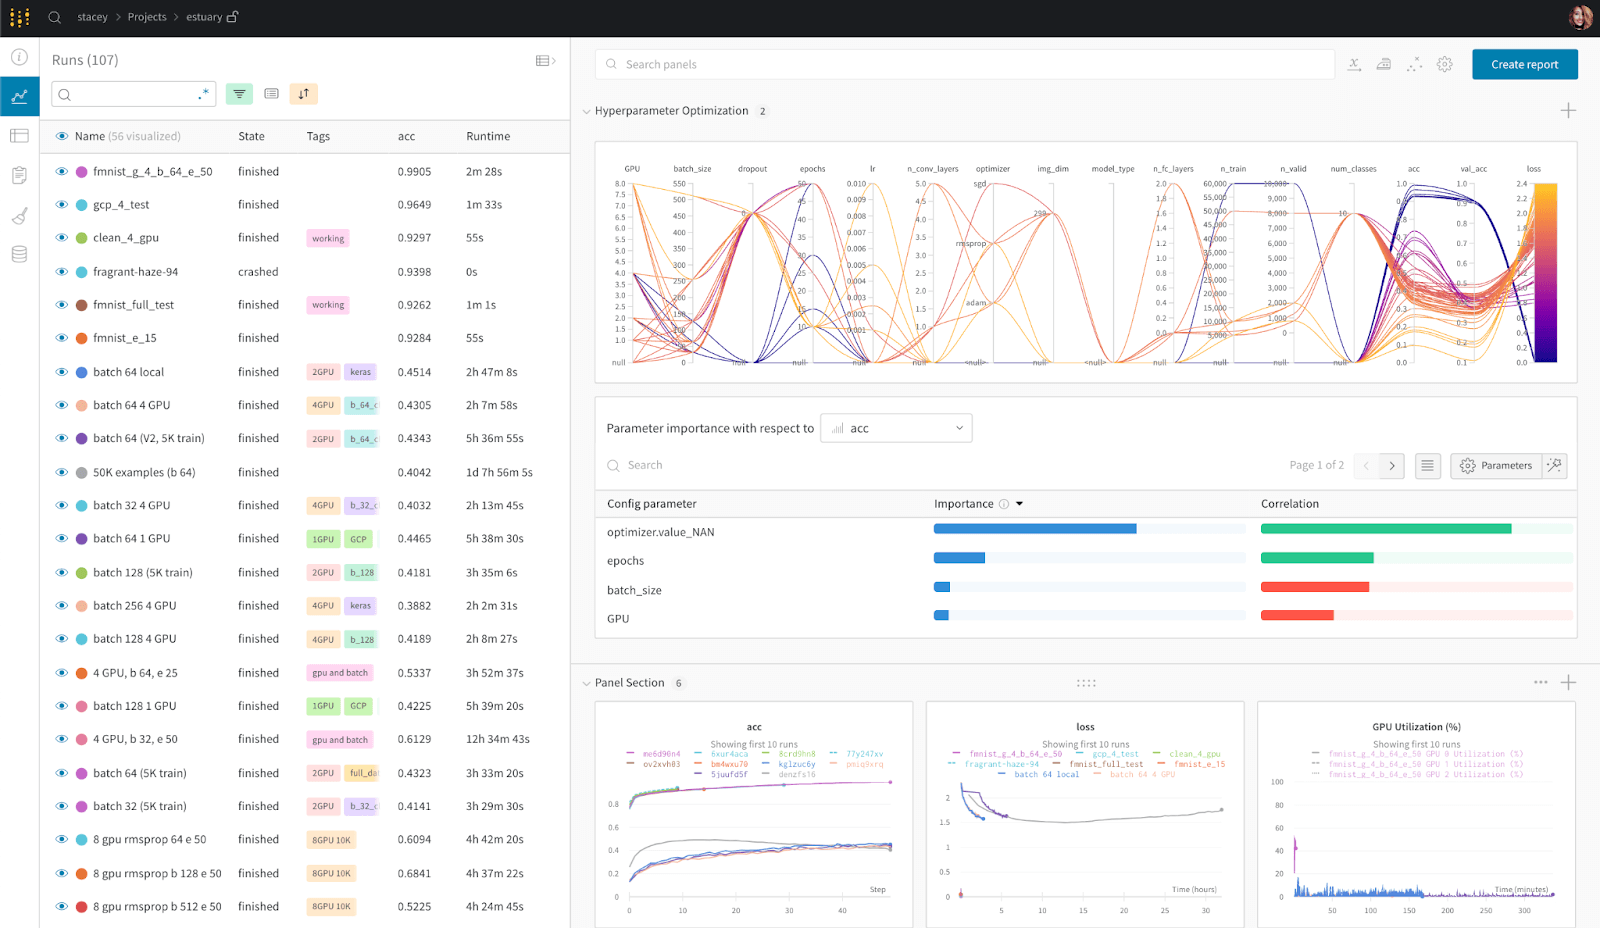The width and height of the screenshot is (1600, 928).
Task: Open the sweeps broom sidebar icon
Action: pos(19,215)
